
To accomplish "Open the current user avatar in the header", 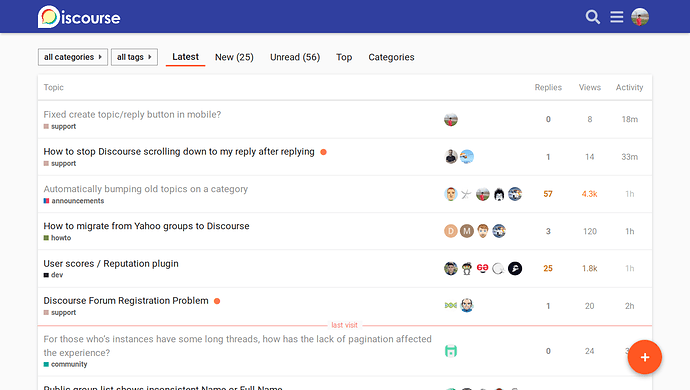I will tap(640, 17).
